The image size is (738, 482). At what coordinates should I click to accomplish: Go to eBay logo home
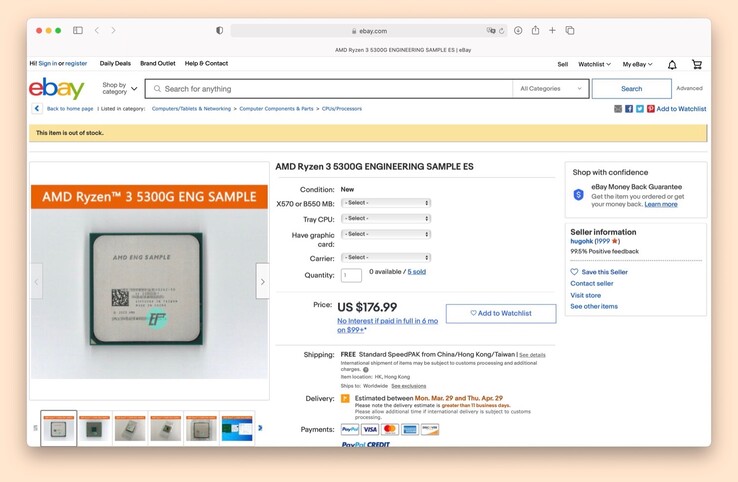point(56,88)
